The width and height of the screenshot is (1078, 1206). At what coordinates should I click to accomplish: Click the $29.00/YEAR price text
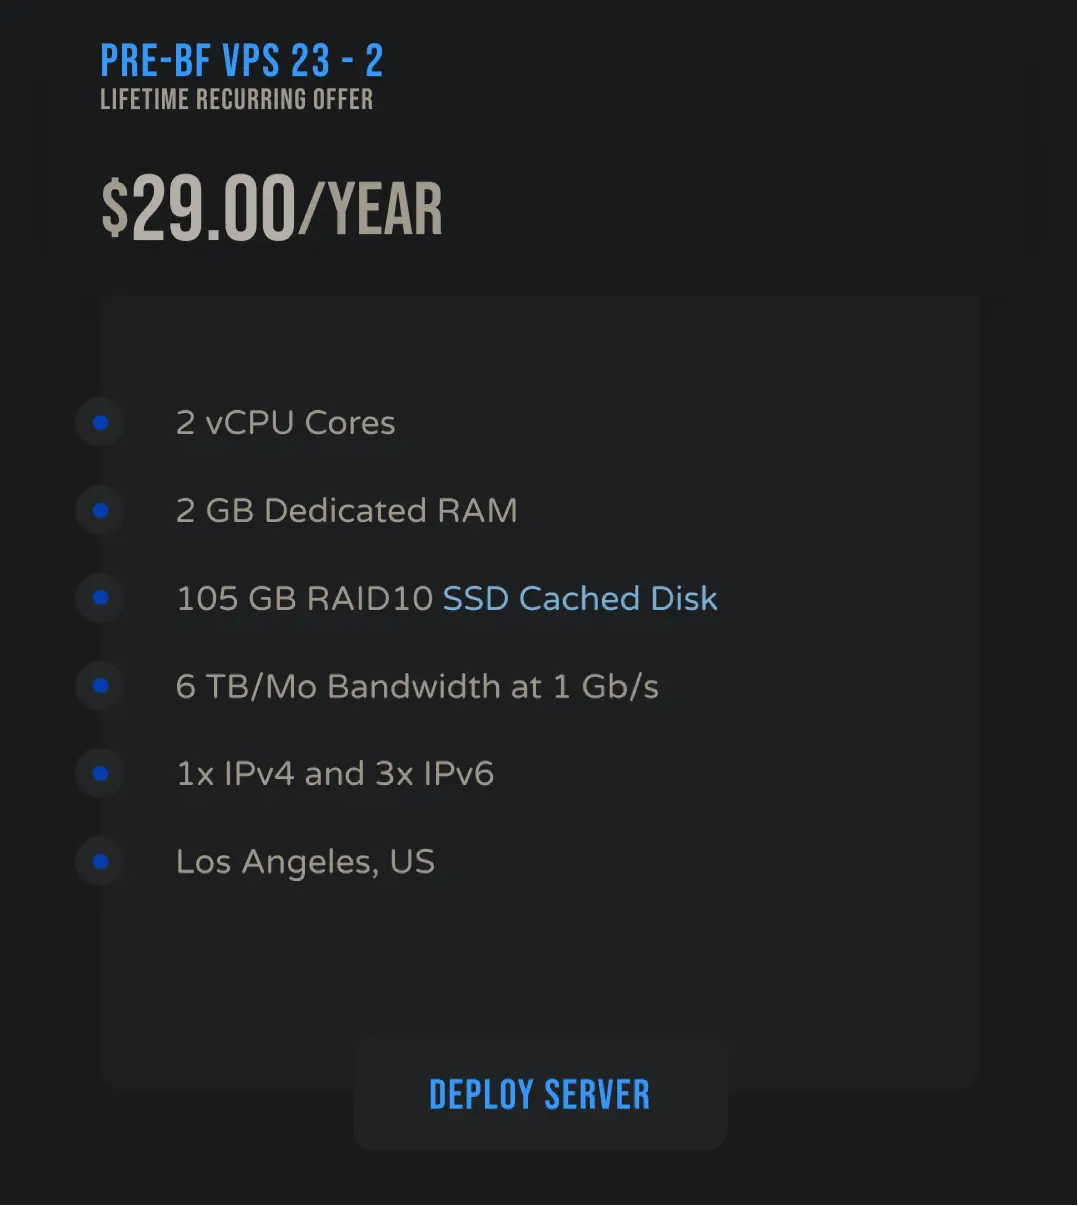pyautogui.click(x=272, y=209)
